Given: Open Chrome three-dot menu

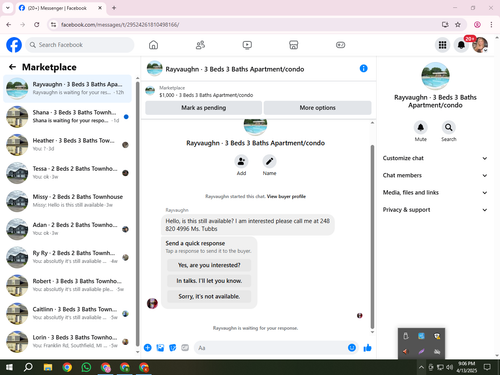Looking at the screenshot, I should coord(491,24).
